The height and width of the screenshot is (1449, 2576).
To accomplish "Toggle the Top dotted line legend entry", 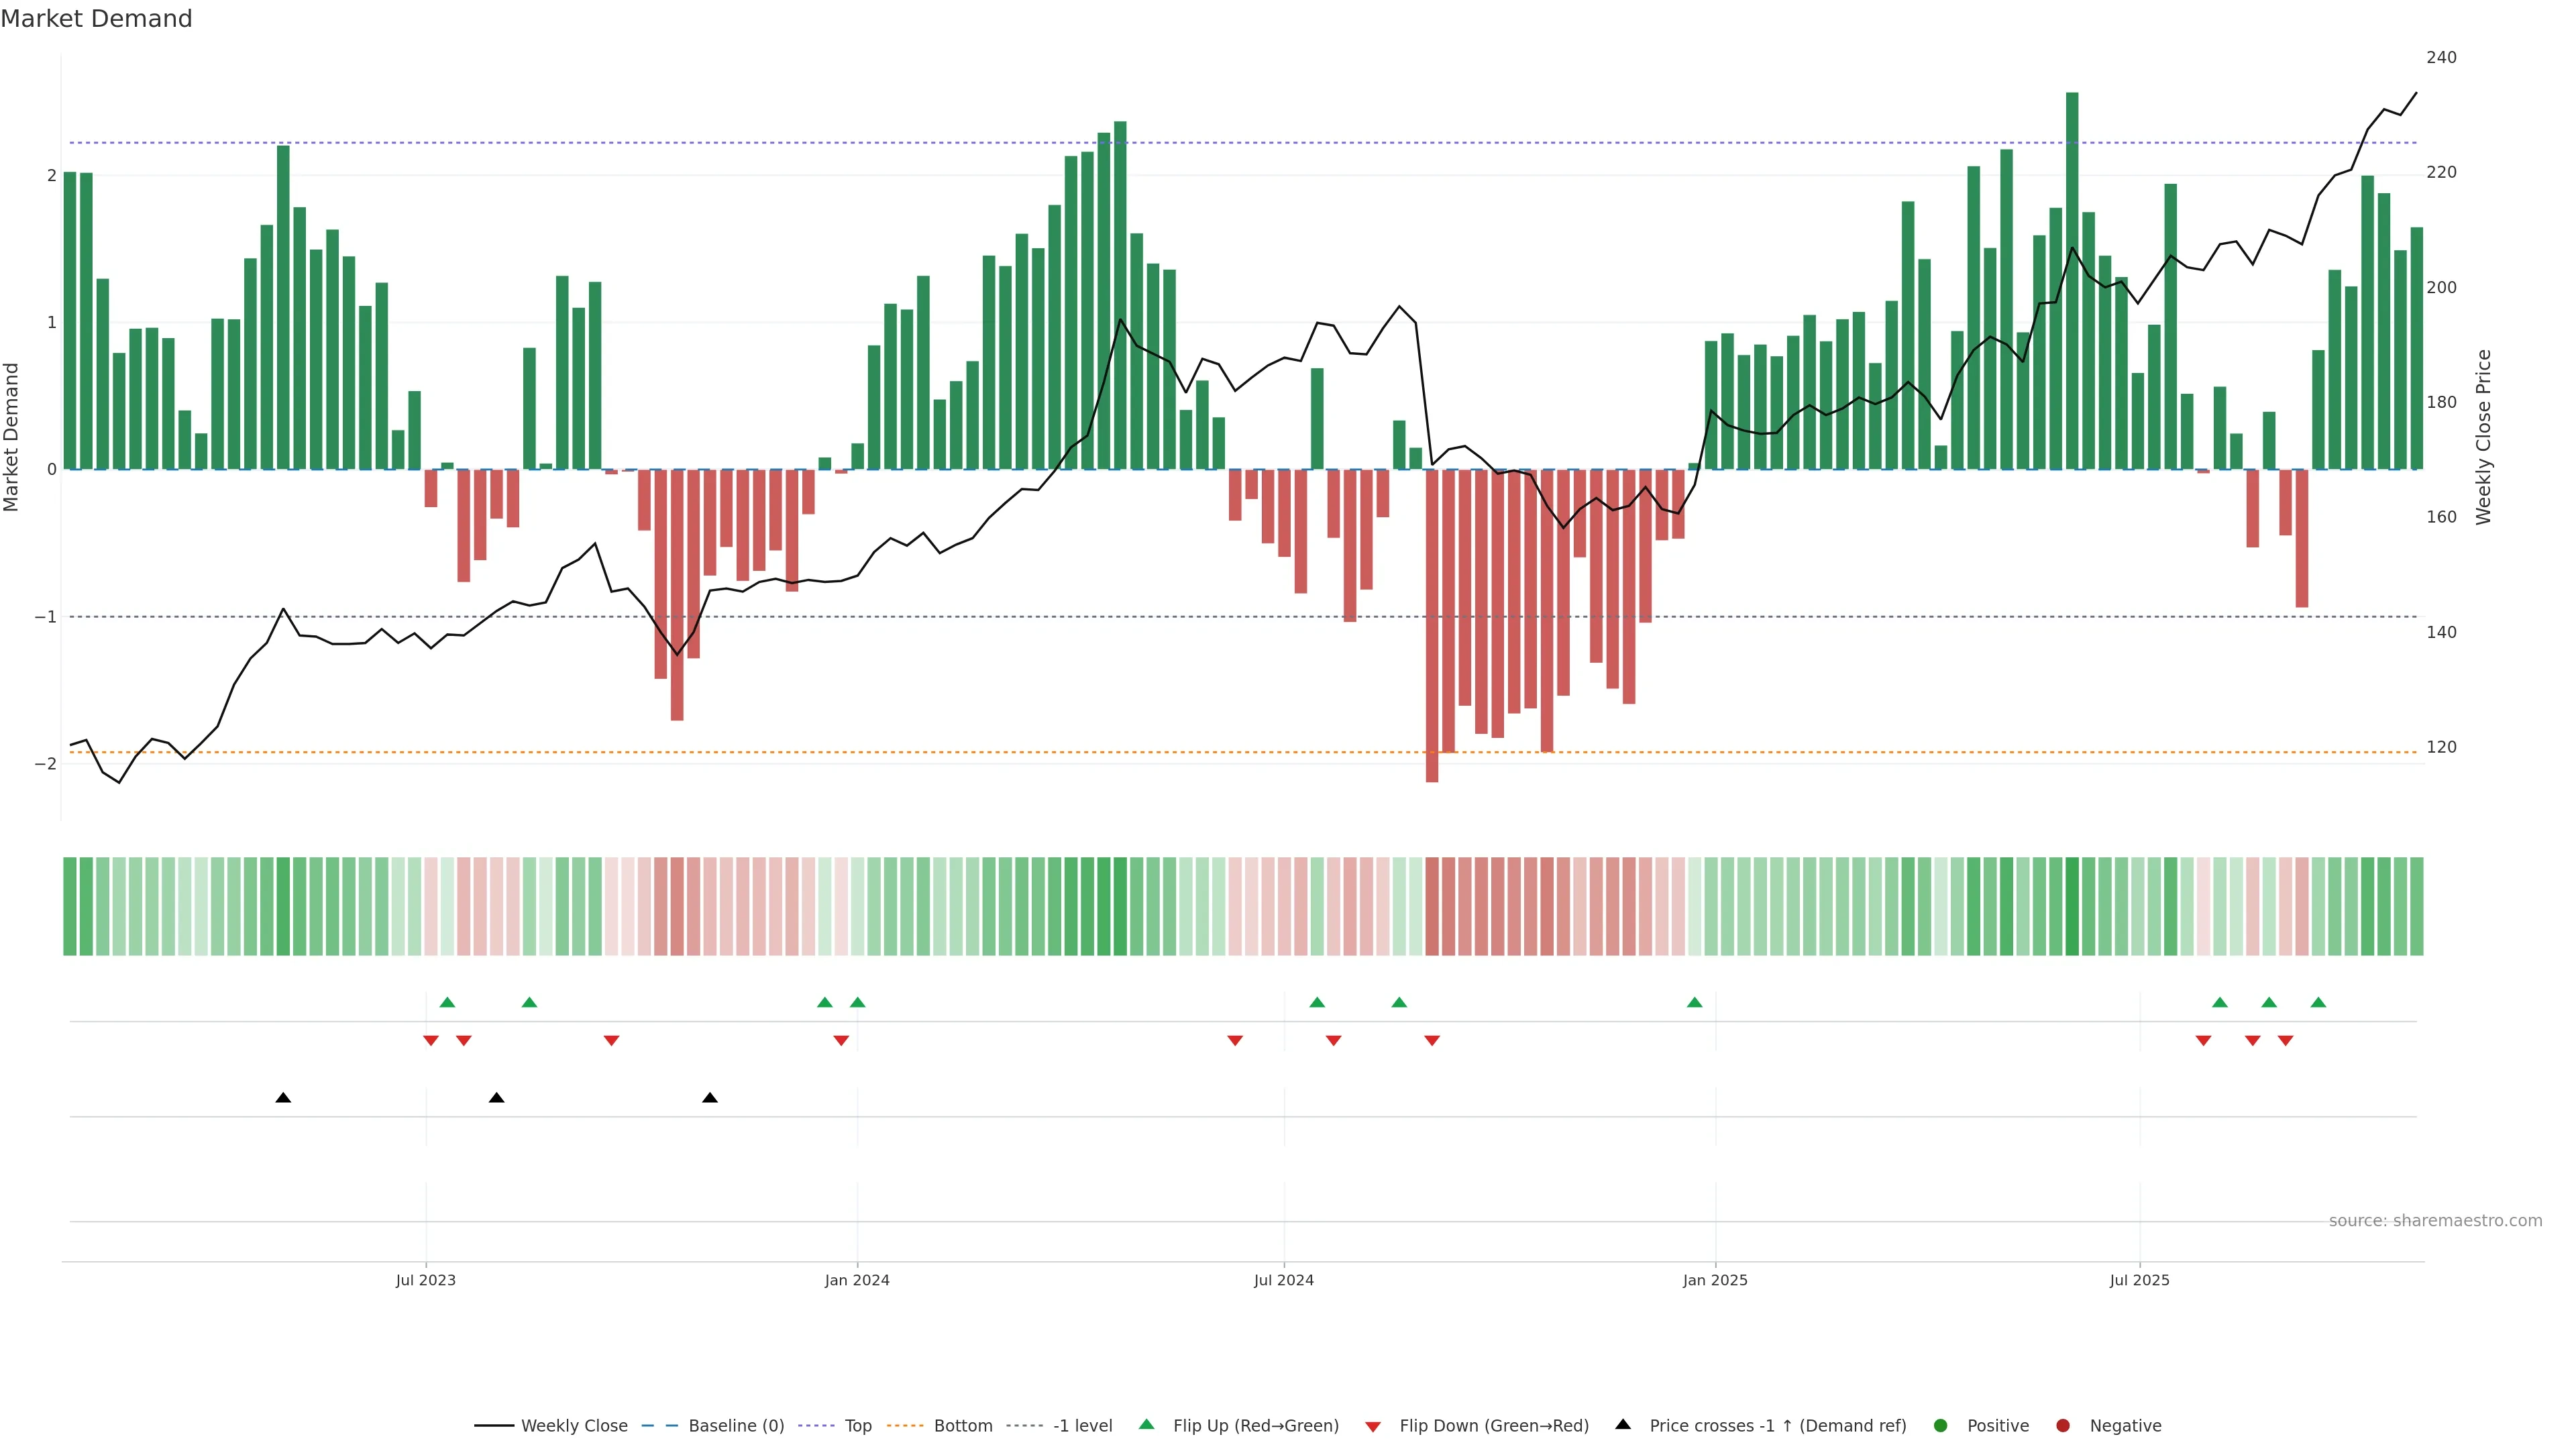I will (857, 1426).
